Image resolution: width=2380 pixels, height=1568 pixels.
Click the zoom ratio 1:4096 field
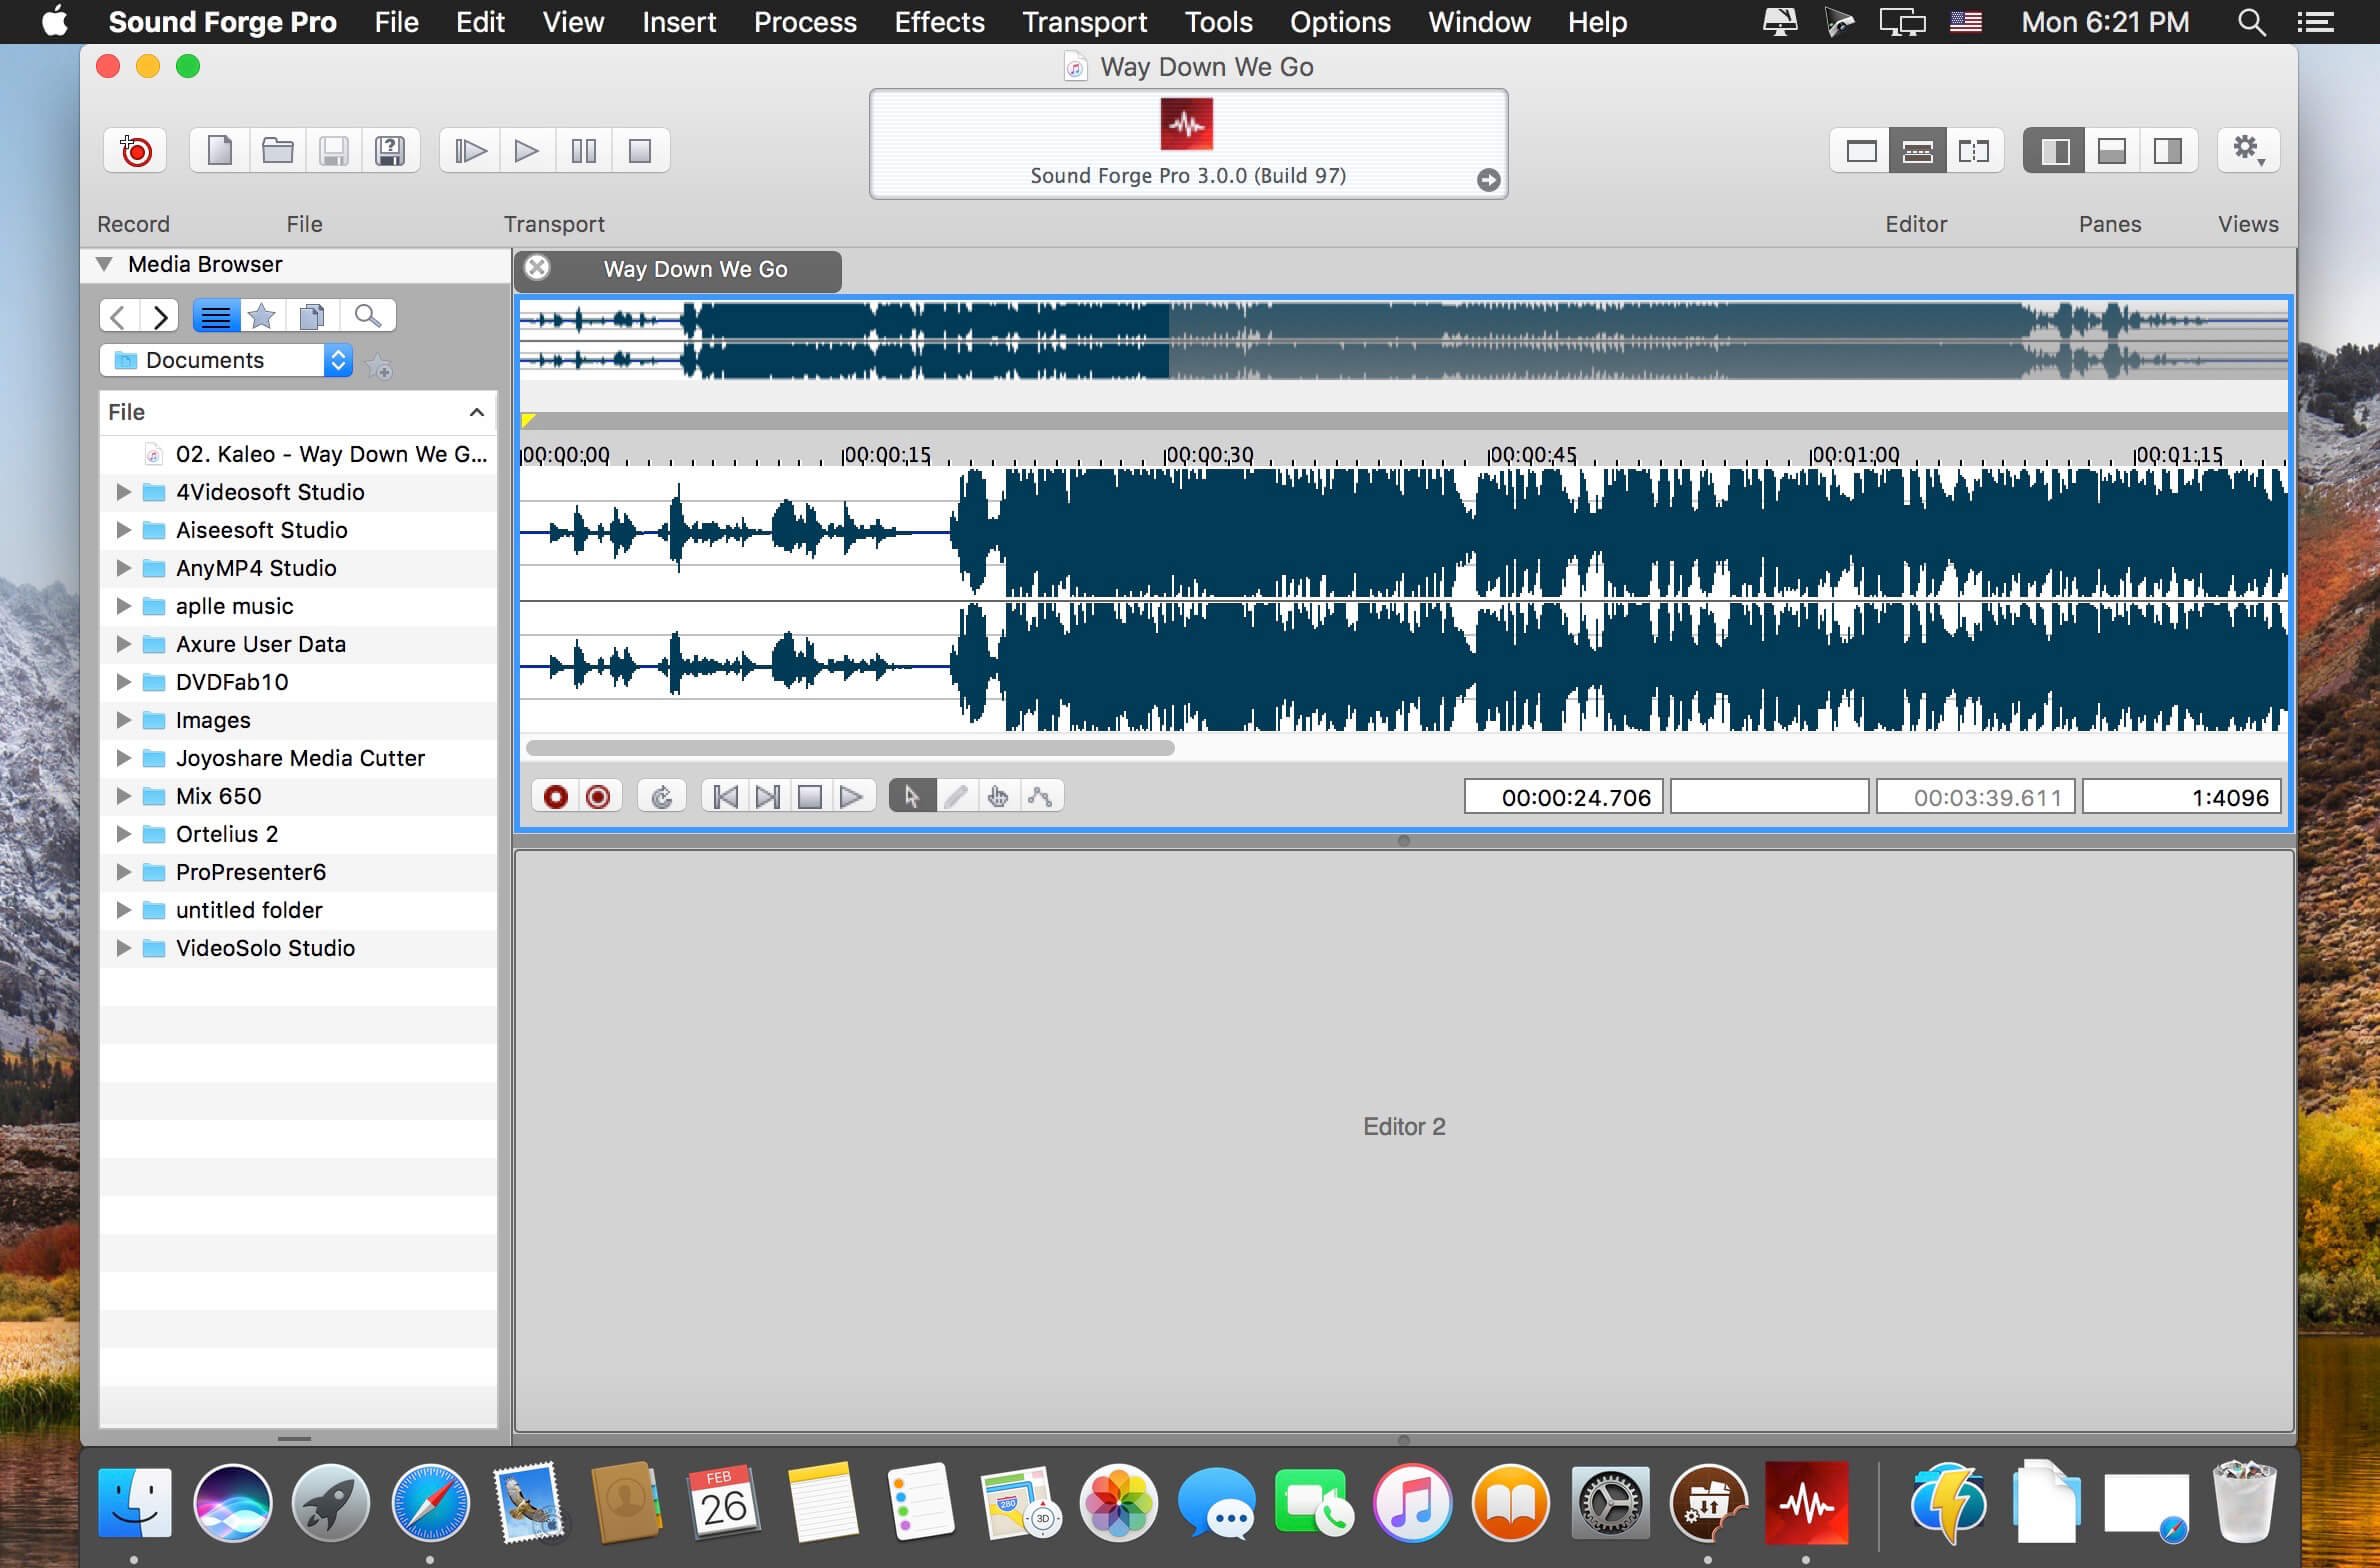point(2182,797)
